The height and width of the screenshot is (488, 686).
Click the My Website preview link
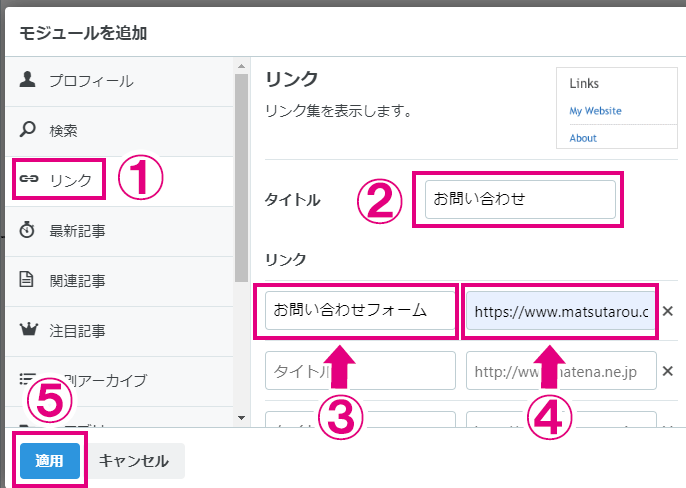(595, 111)
